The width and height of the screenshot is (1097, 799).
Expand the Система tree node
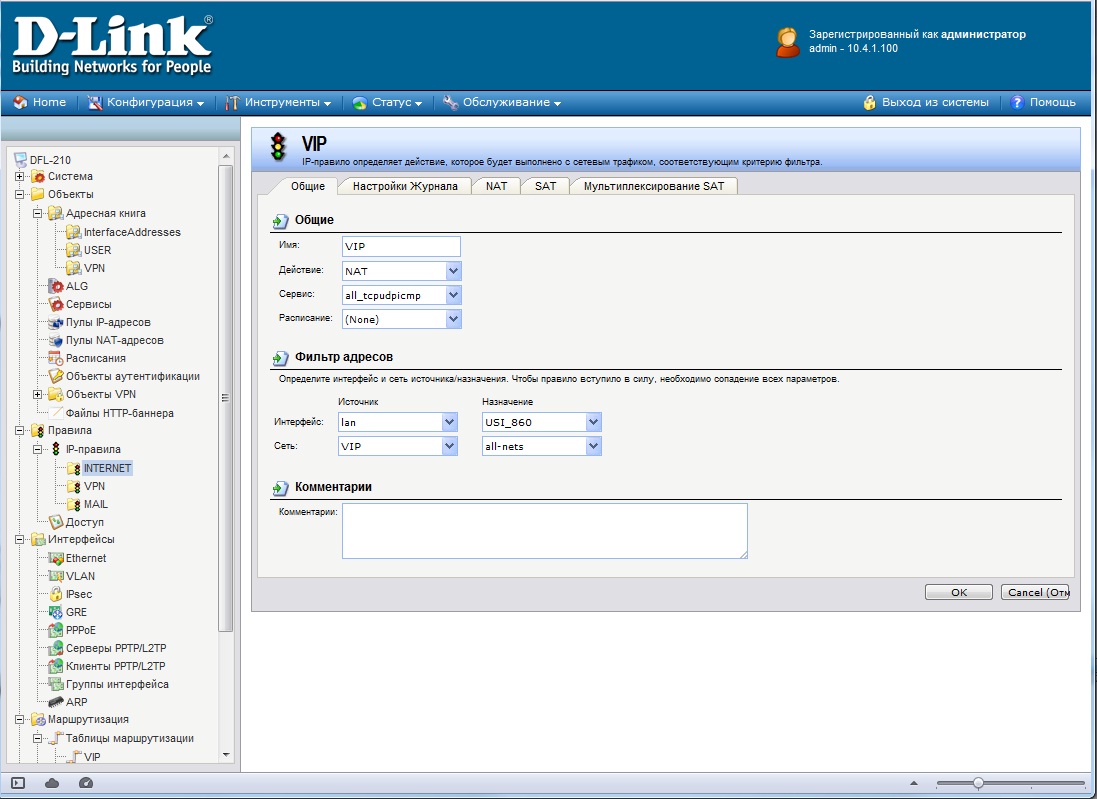click(x=20, y=177)
